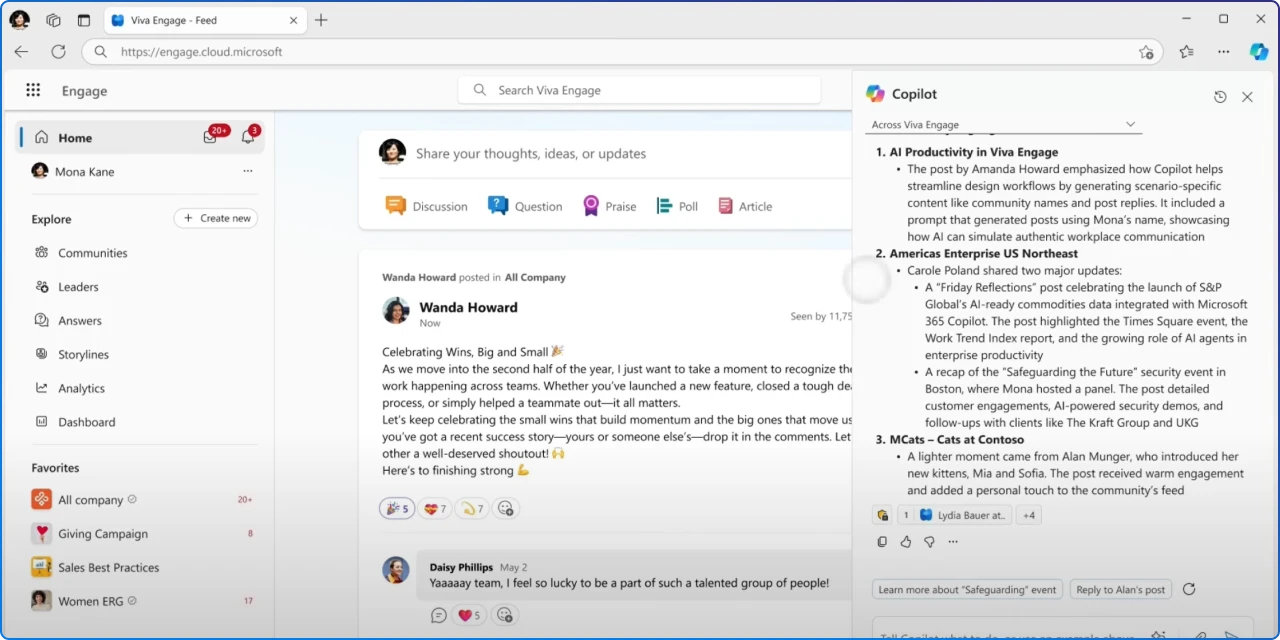This screenshot has width=1280, height=640.
Task: Click the Search Viva Engage field
Action: 639,90
